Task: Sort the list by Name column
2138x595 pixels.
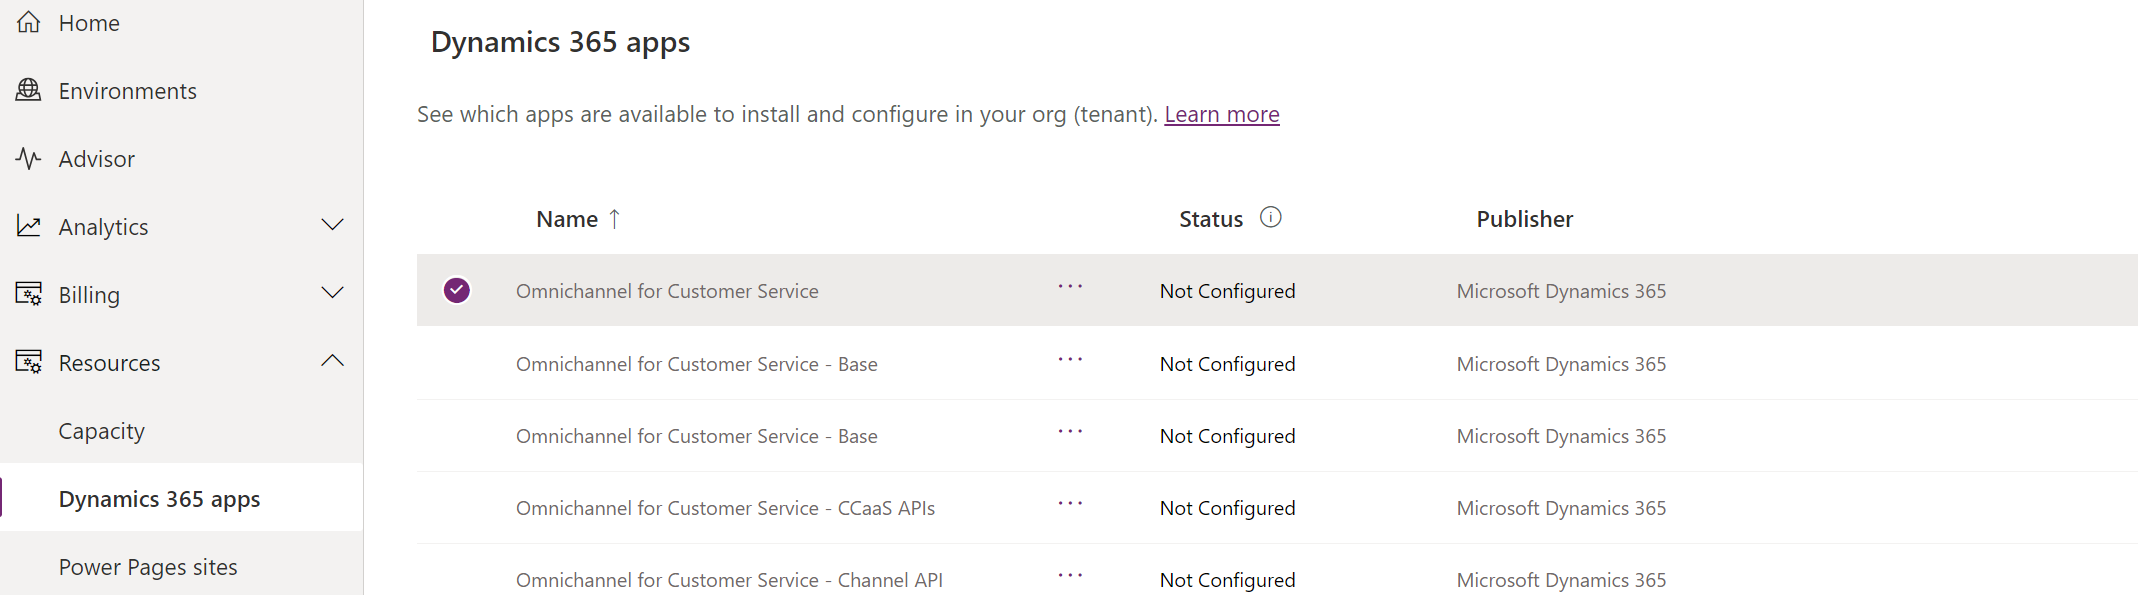Action: pyautogui.click(x=567, y=219)
